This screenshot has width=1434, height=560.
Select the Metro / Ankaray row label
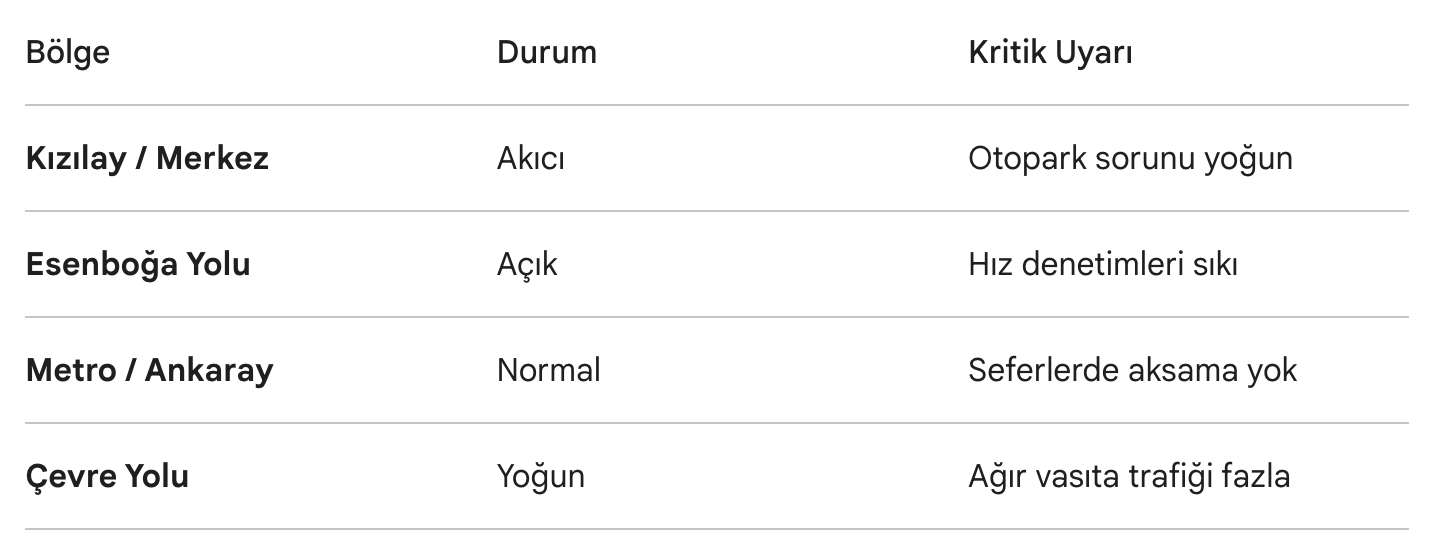[x=149, y=370]
